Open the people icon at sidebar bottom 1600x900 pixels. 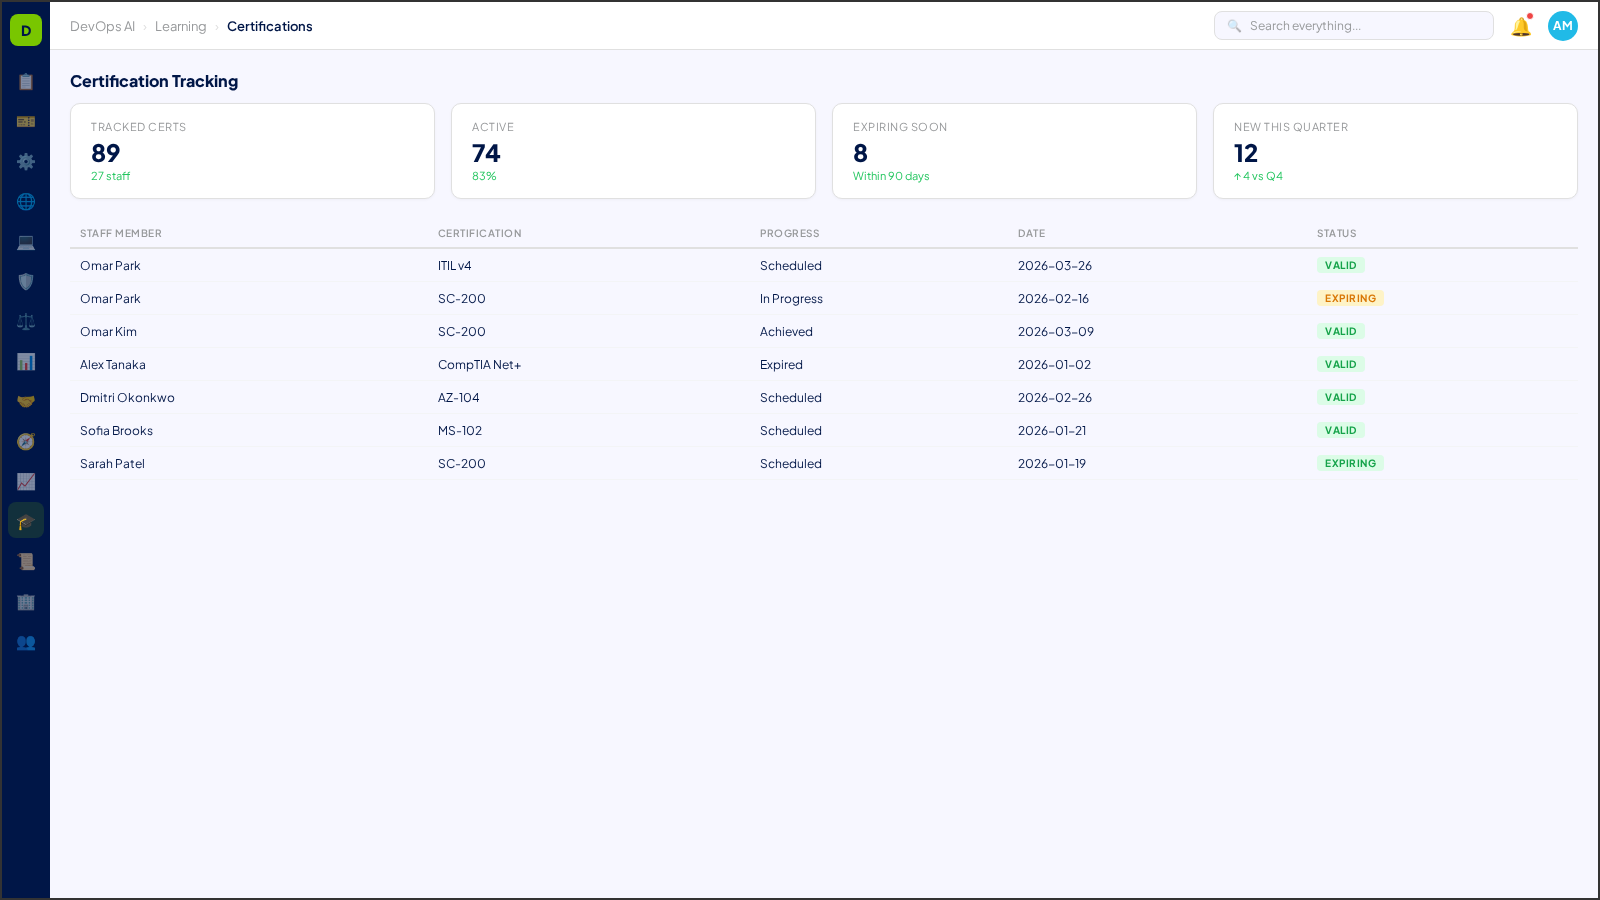[26, 643]
